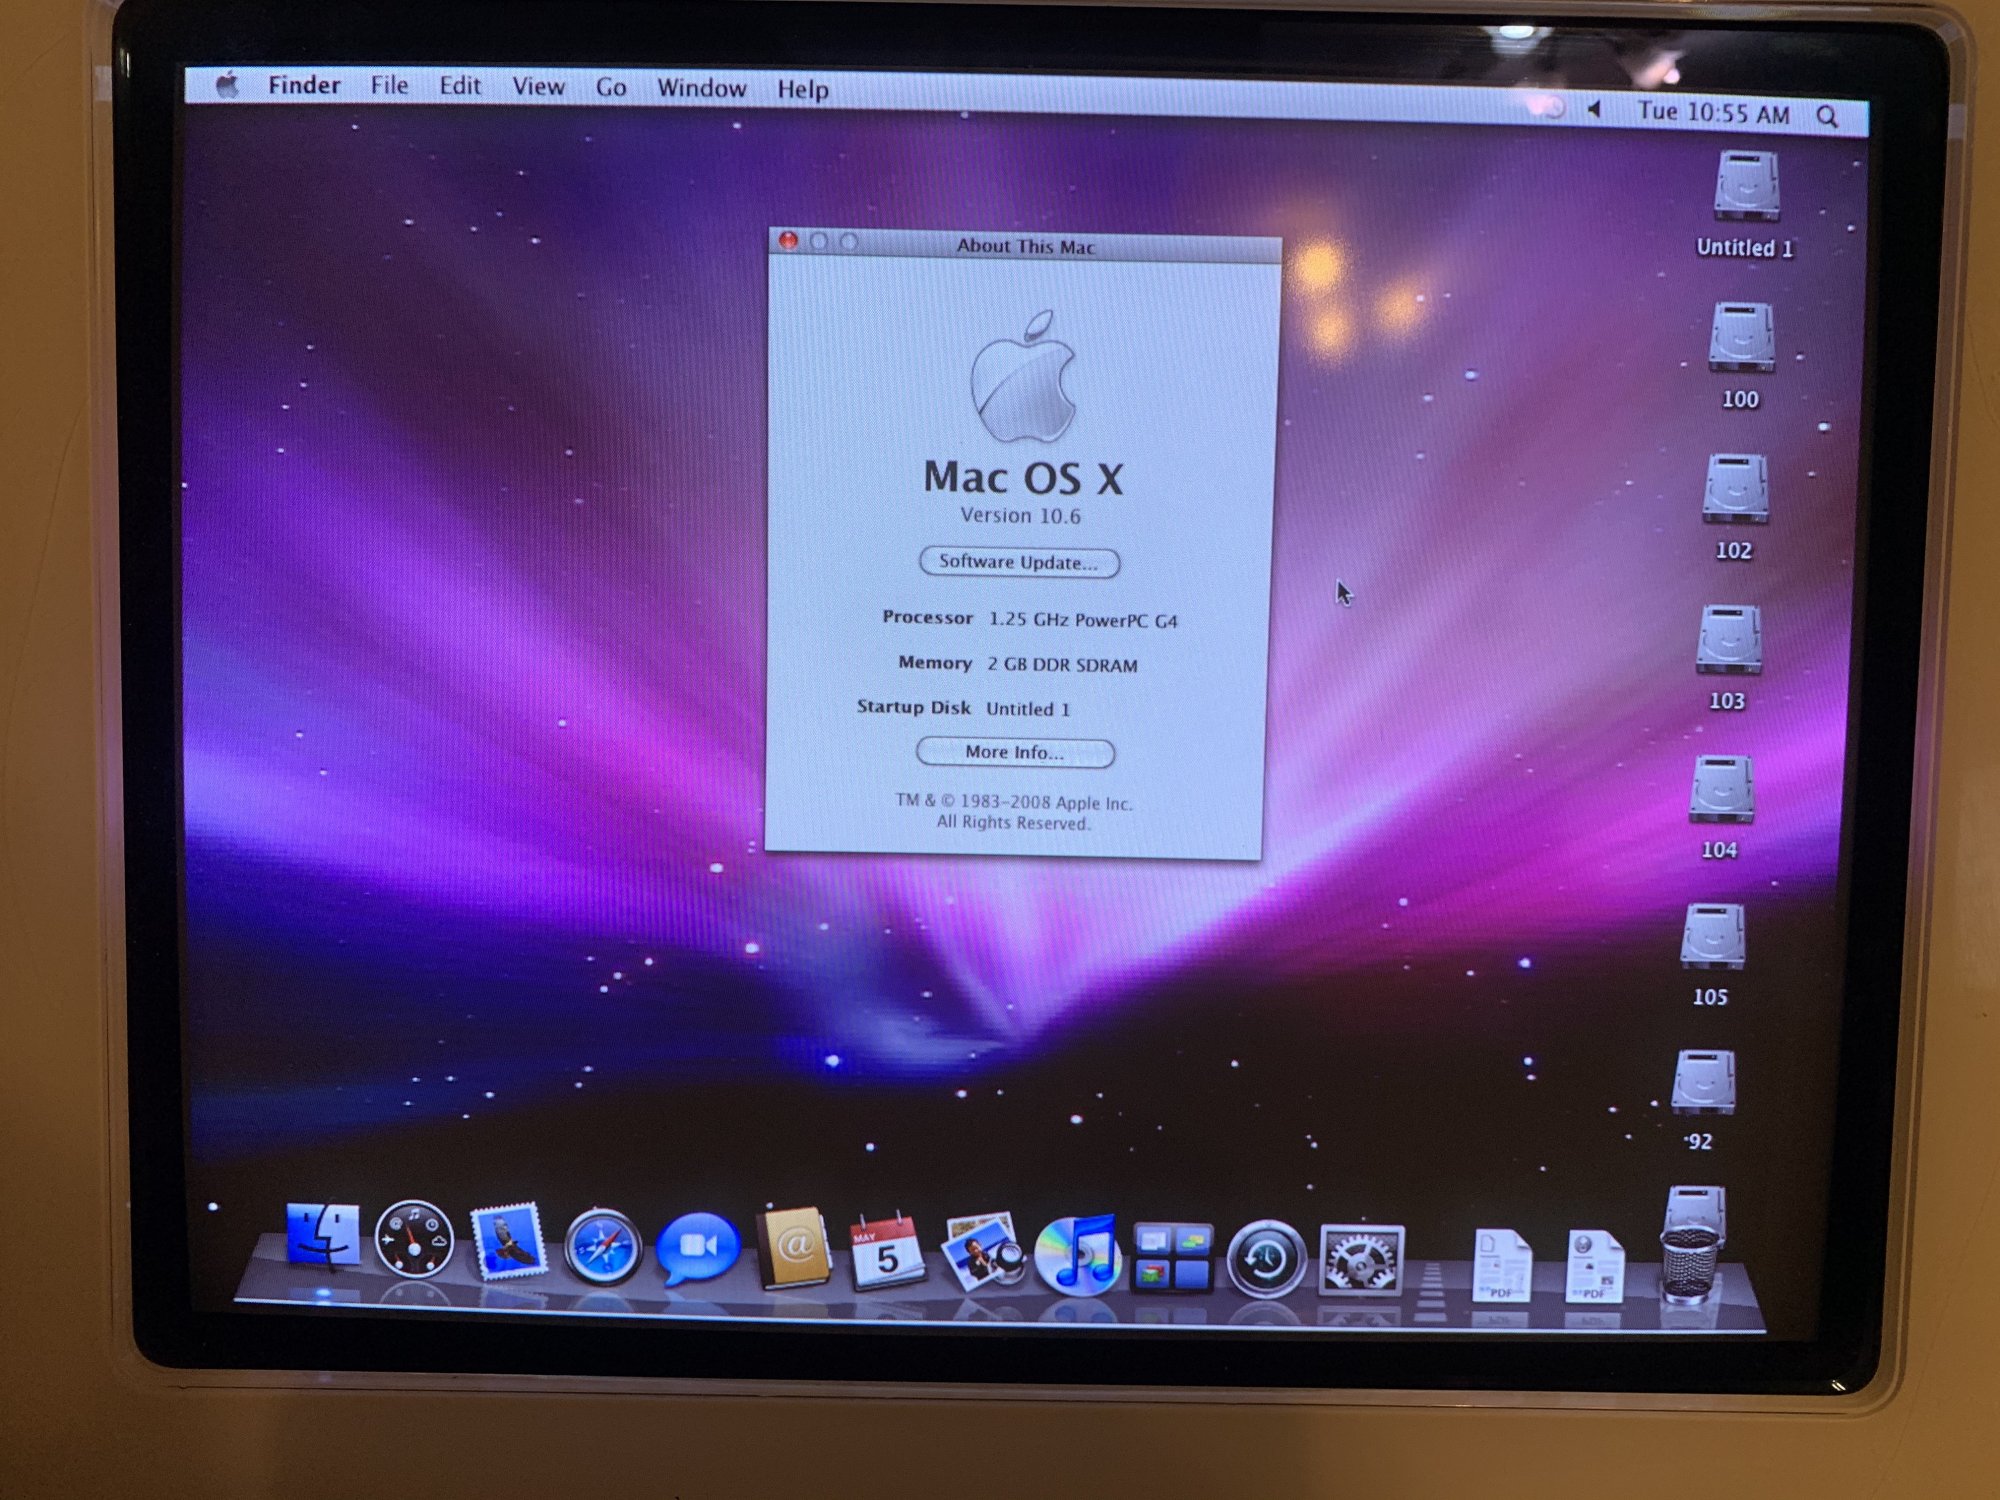Viewport: 2000px width, 1500px height.
Task: Open the File menu
Action: [389, 86]
